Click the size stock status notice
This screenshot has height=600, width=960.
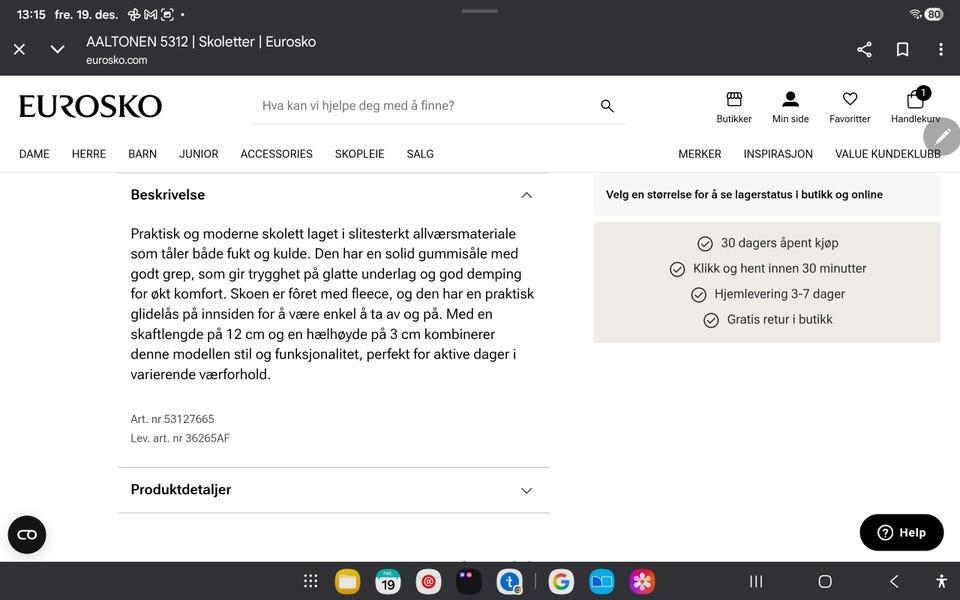tap(767, 195)
